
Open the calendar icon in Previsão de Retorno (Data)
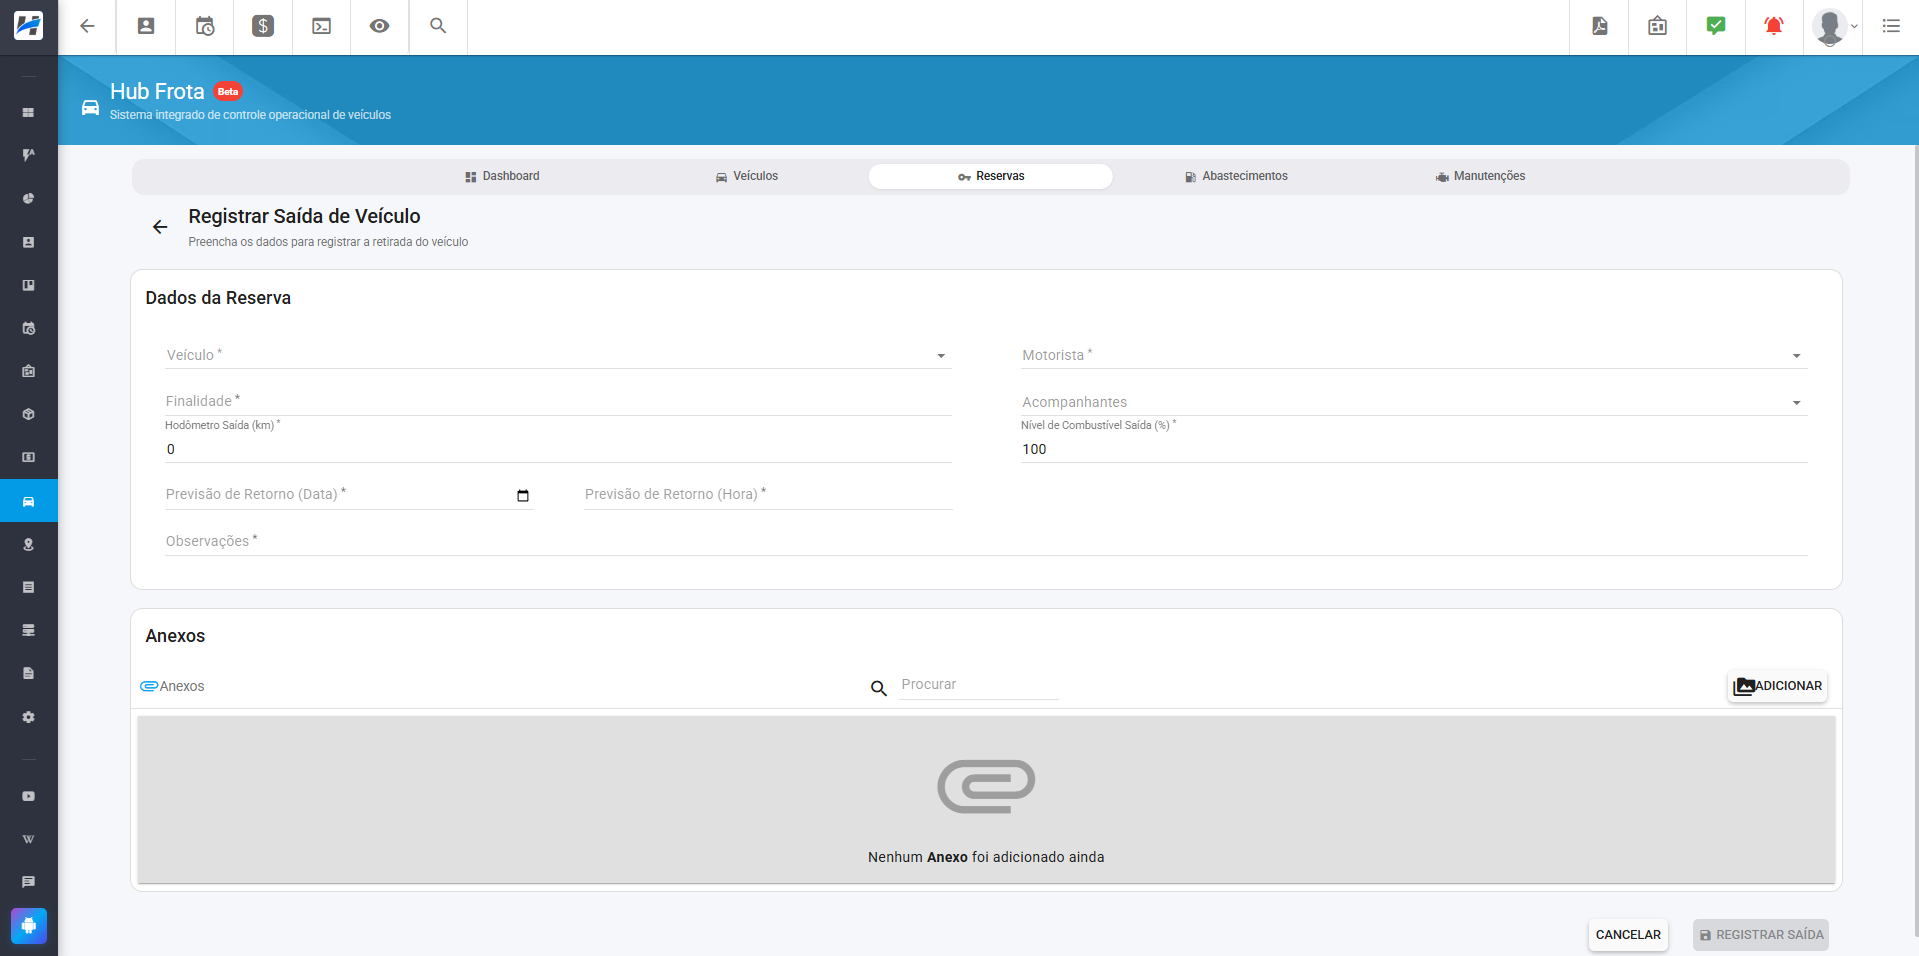(523, 495)
